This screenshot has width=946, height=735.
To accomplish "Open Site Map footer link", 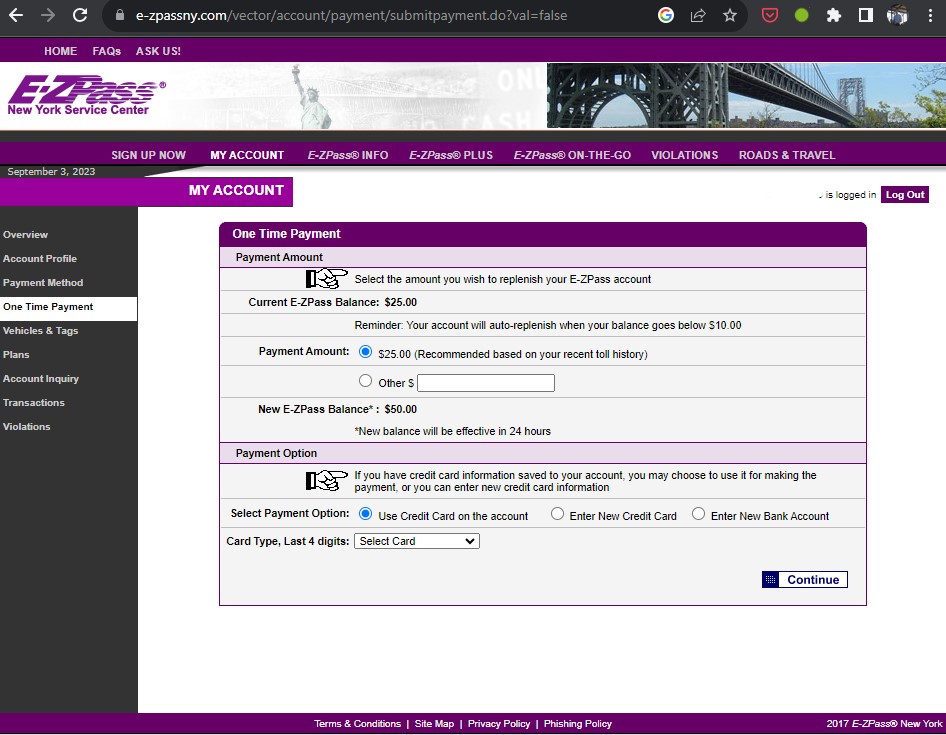I will tap(434, 724).
